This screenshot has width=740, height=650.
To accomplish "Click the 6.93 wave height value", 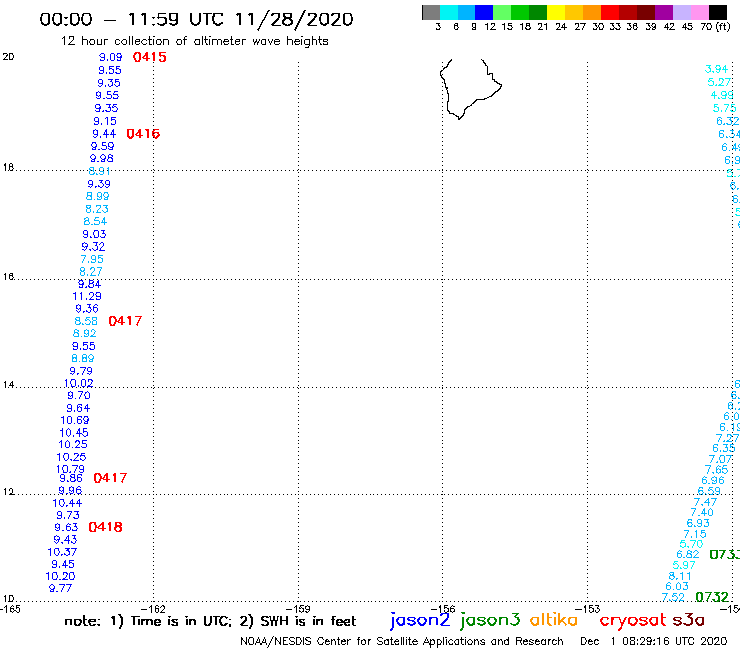I will click(x=698, y=523).
